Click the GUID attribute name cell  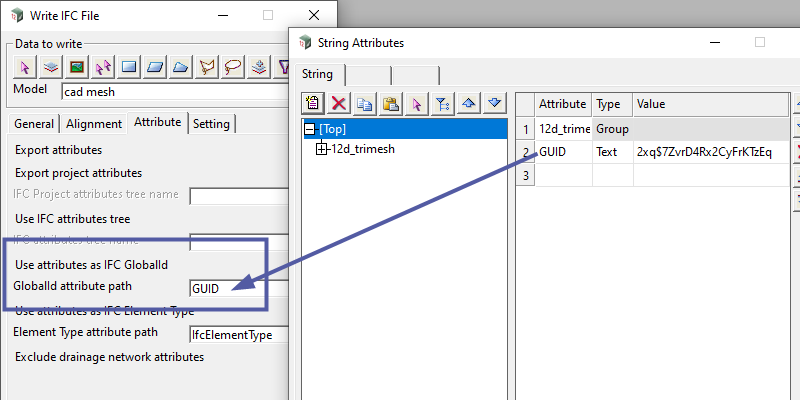[563, 152]
